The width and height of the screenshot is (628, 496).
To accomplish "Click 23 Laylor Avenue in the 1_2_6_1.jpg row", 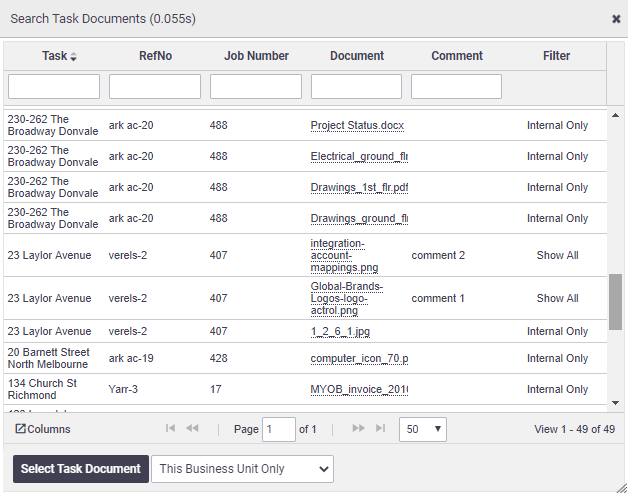I will pyautogui.click(x=49, y=331).
